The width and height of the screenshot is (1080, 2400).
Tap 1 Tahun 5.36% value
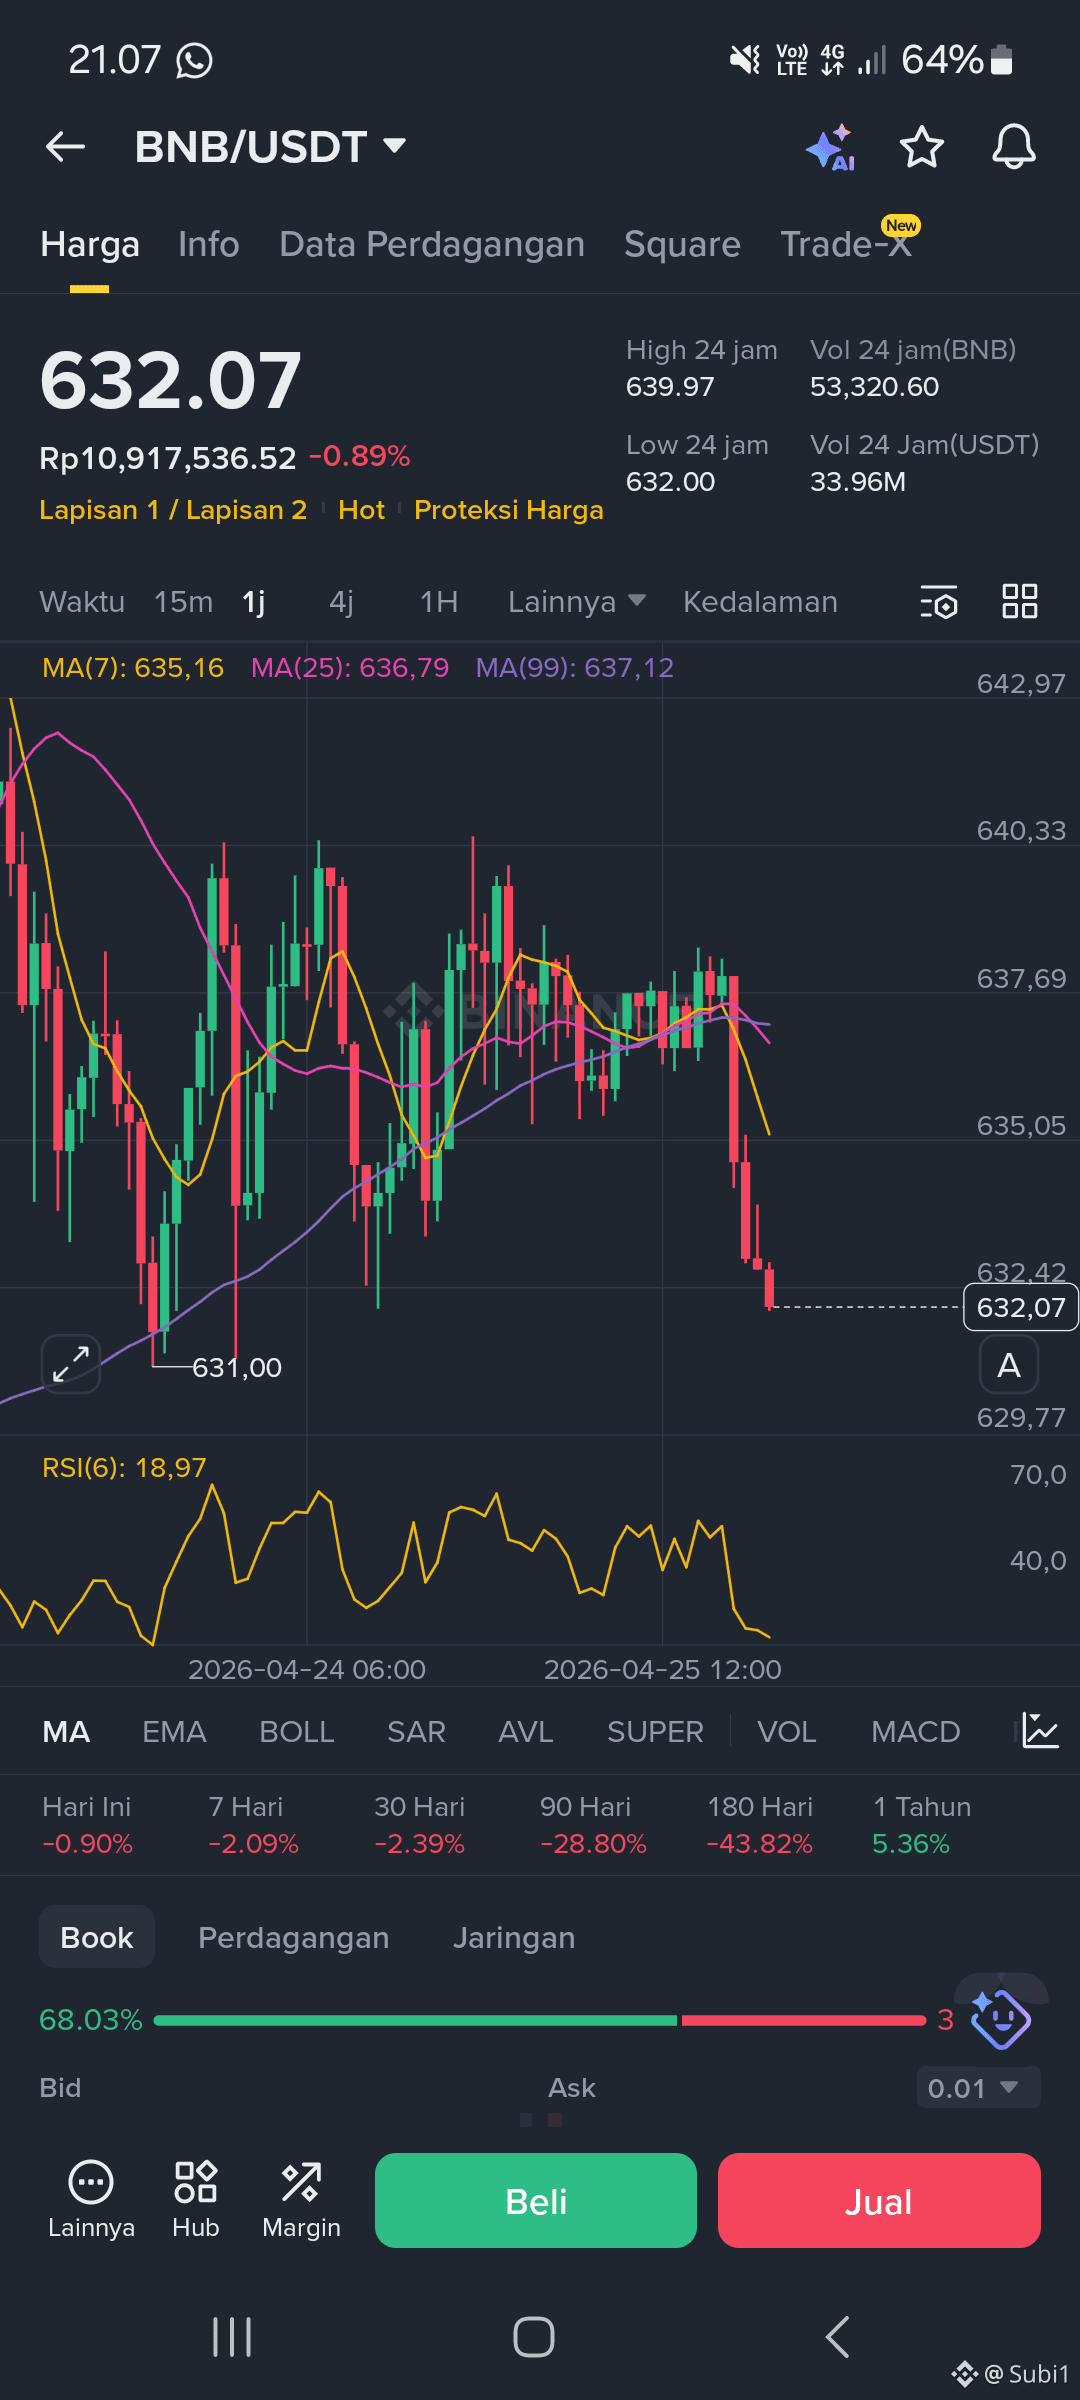pyautogui.click(x=911, y=1843)
